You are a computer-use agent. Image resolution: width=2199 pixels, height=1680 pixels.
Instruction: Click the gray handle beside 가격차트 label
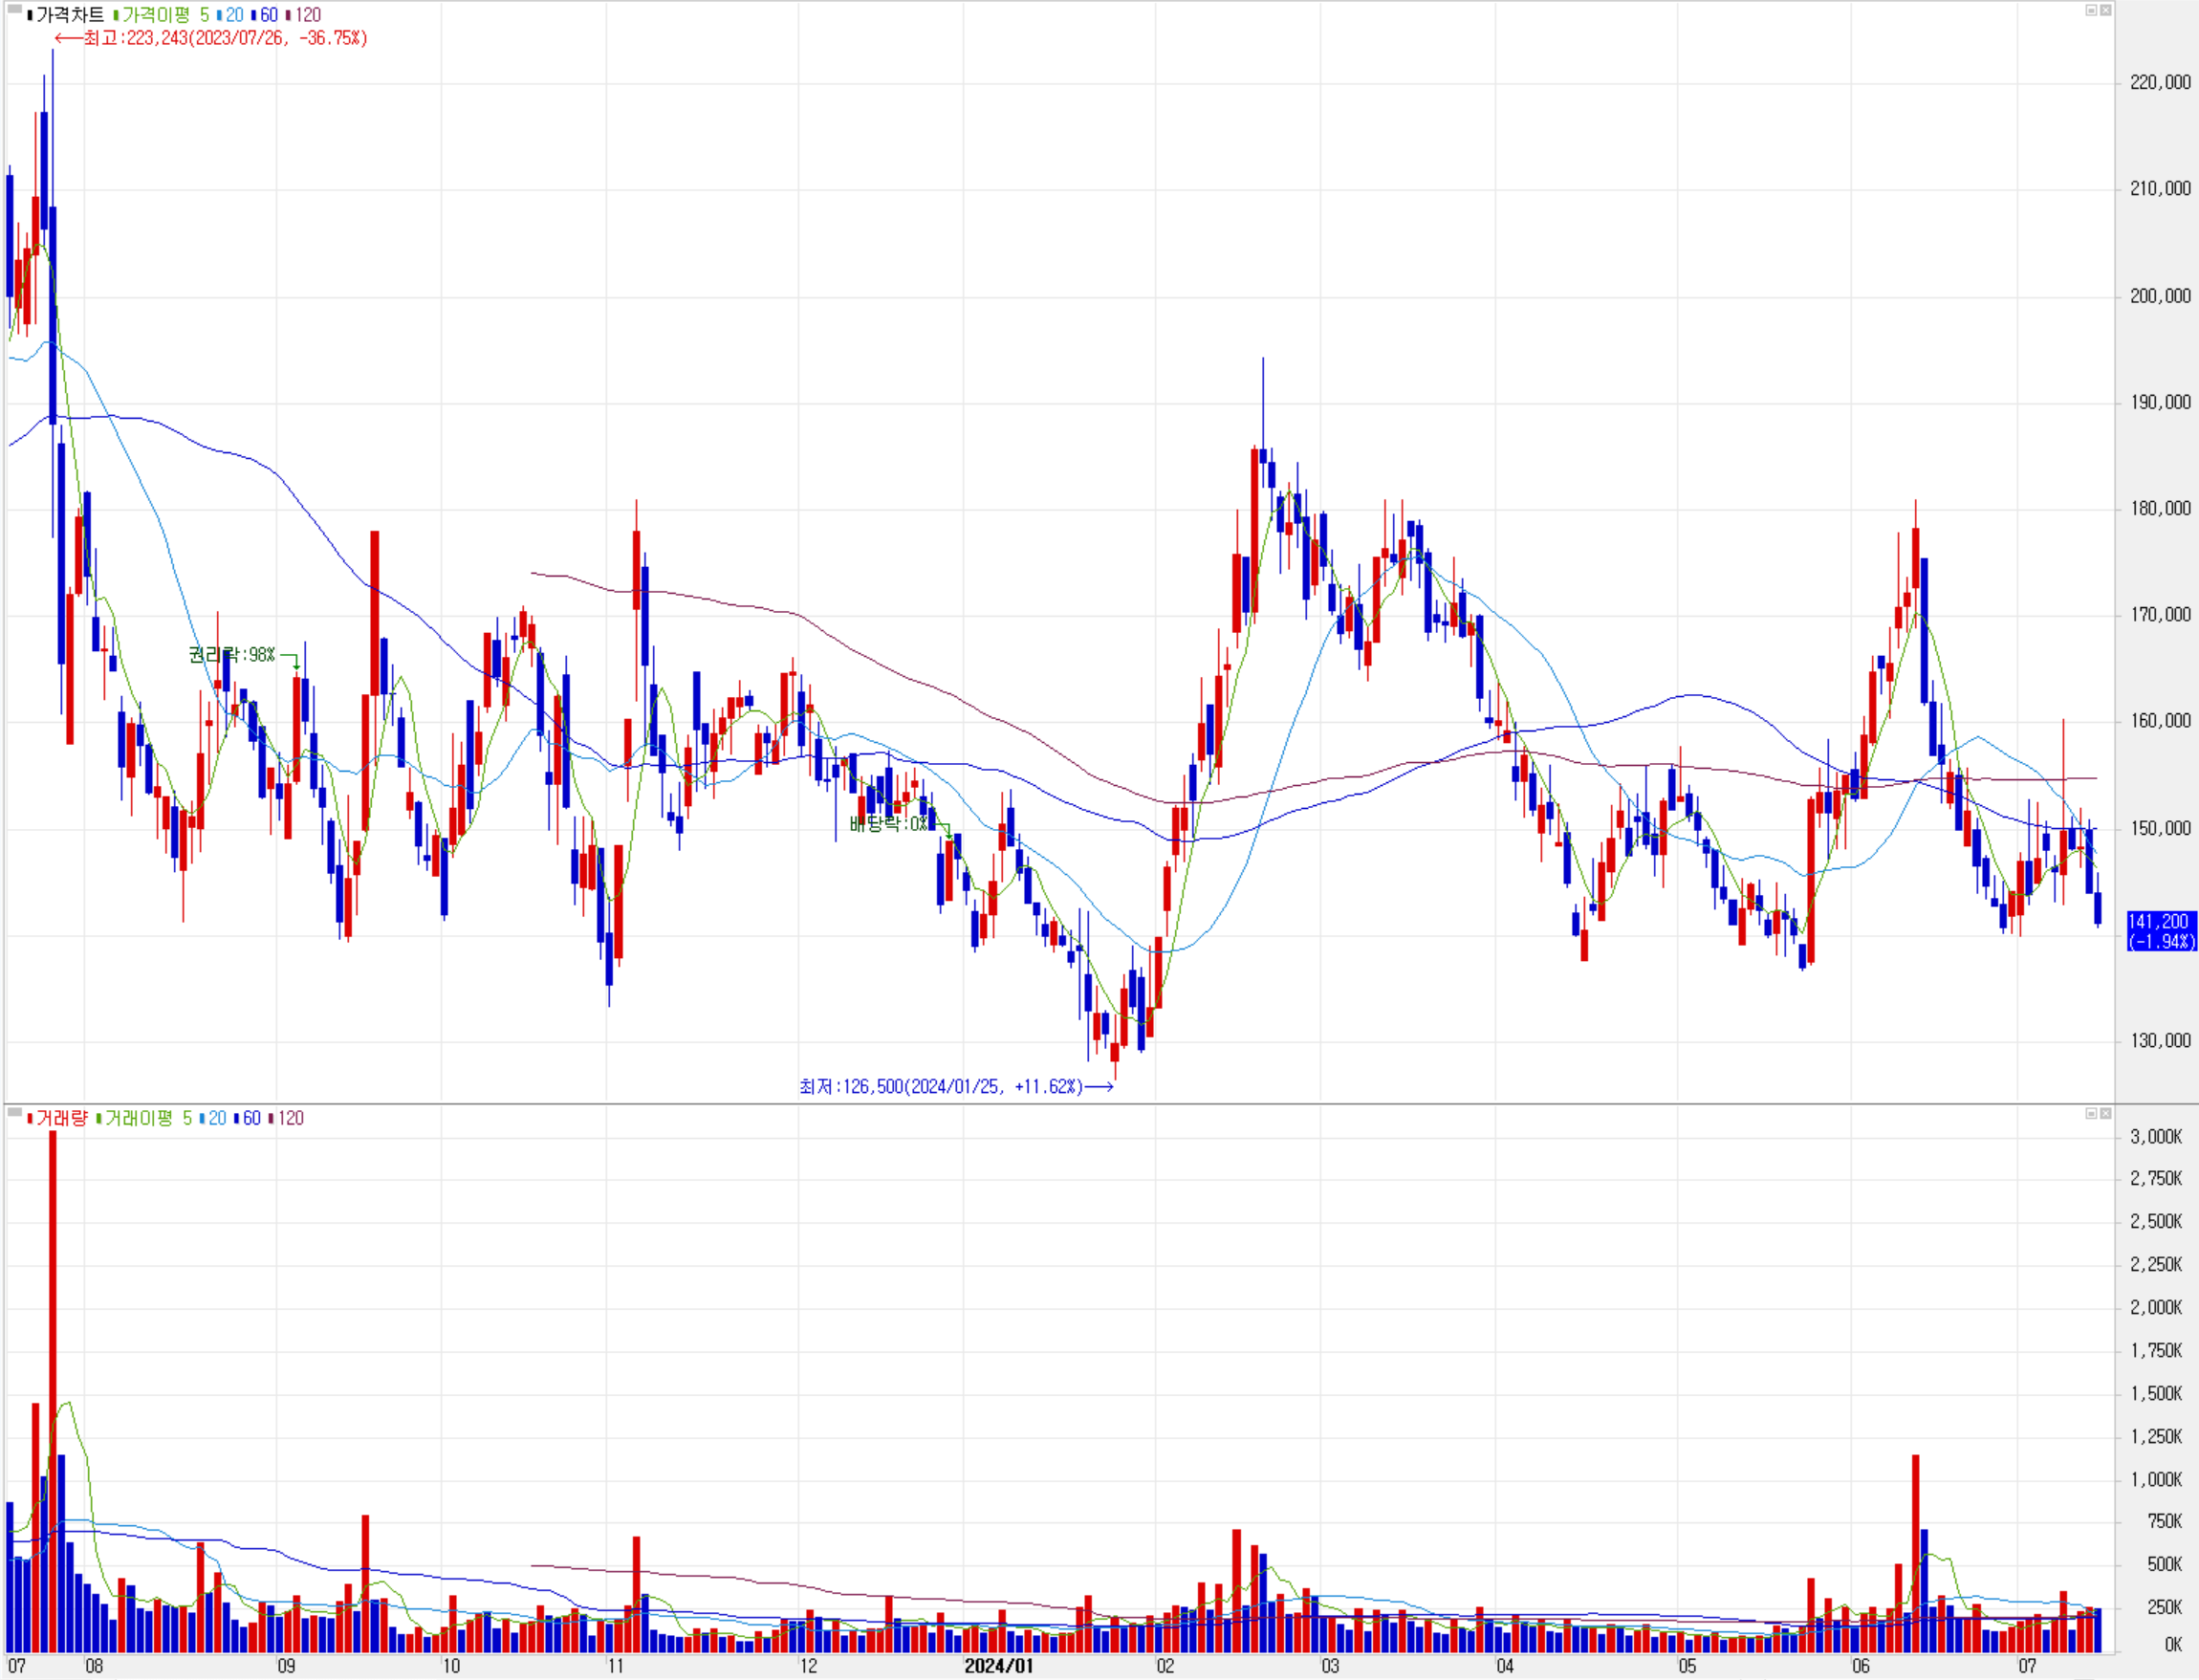[x=14, y=9]
